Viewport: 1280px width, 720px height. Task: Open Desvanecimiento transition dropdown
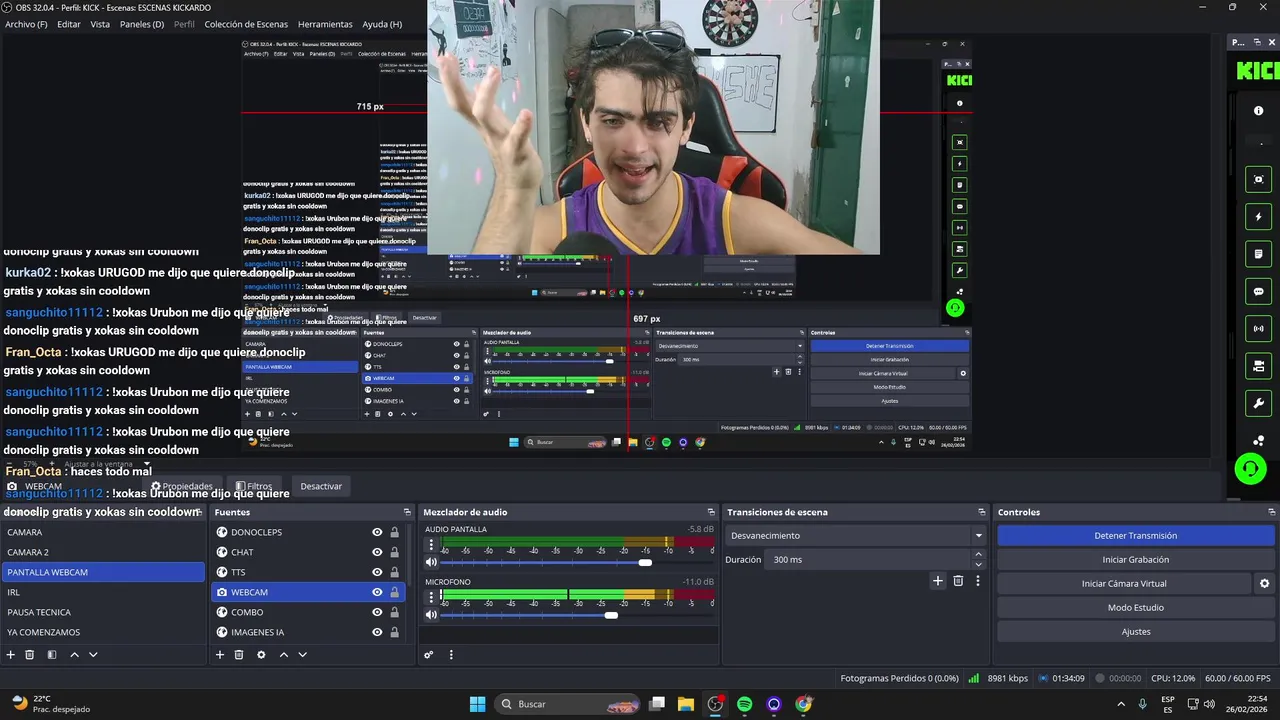tap(856, 536)
